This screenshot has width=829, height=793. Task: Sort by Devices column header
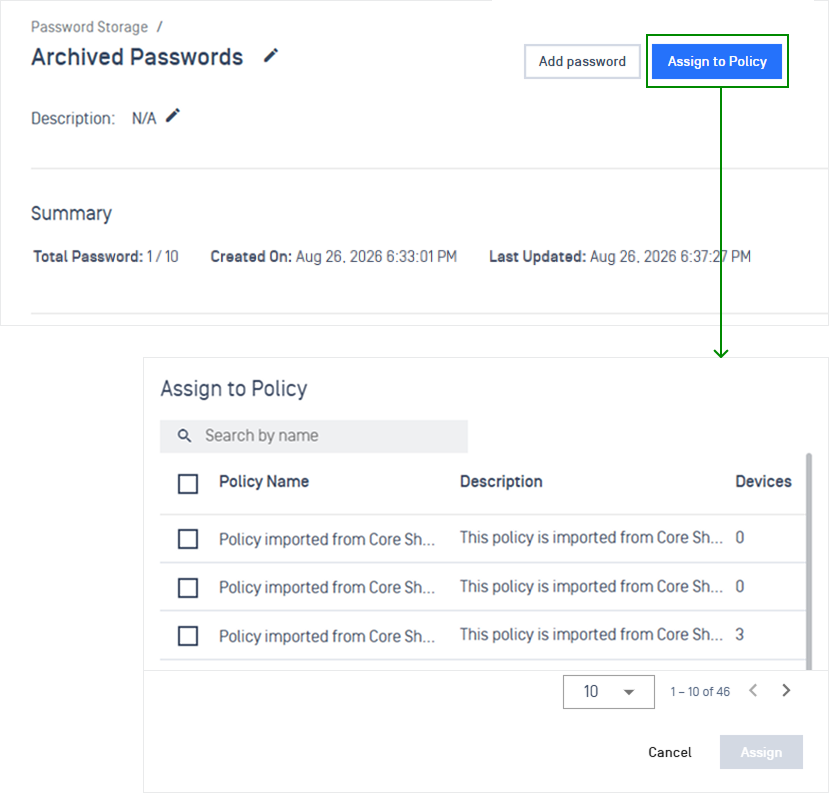pyautogui.click(x=763, y=482)
